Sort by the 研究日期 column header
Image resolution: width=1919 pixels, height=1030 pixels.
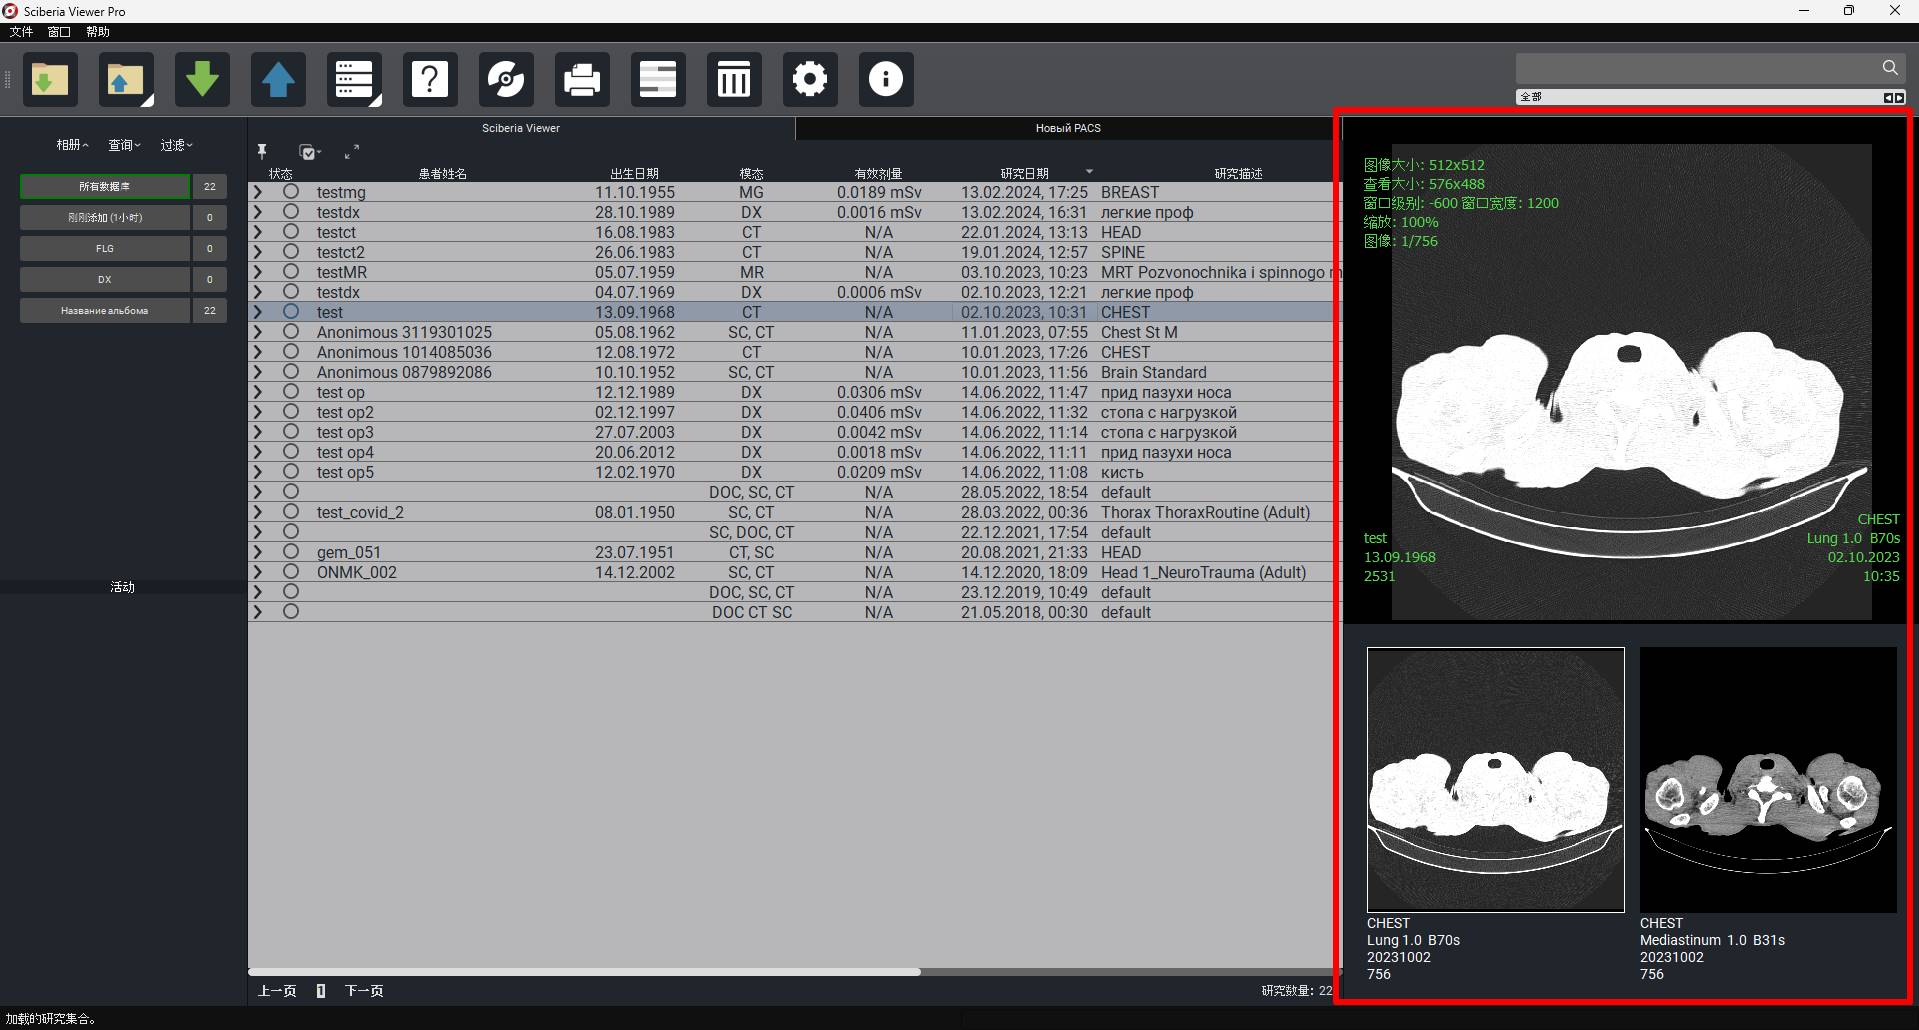tap(1024, 173)
